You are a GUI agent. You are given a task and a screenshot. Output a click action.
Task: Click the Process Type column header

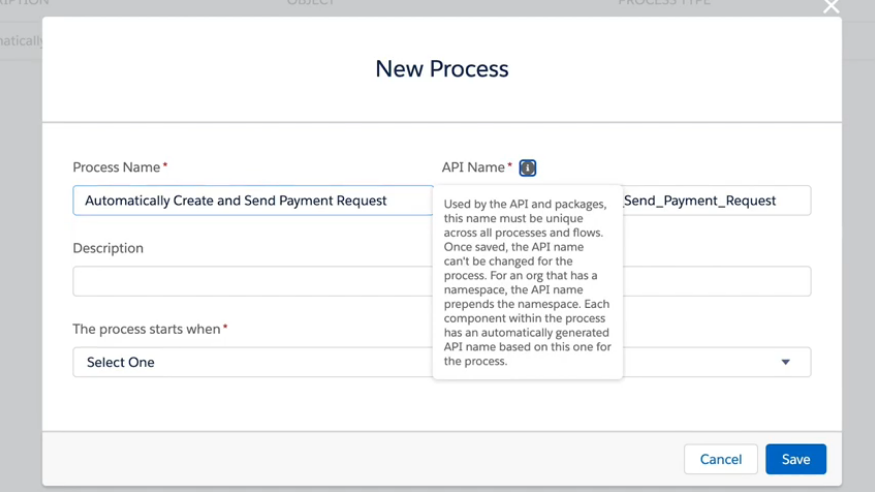coord(663,4)
